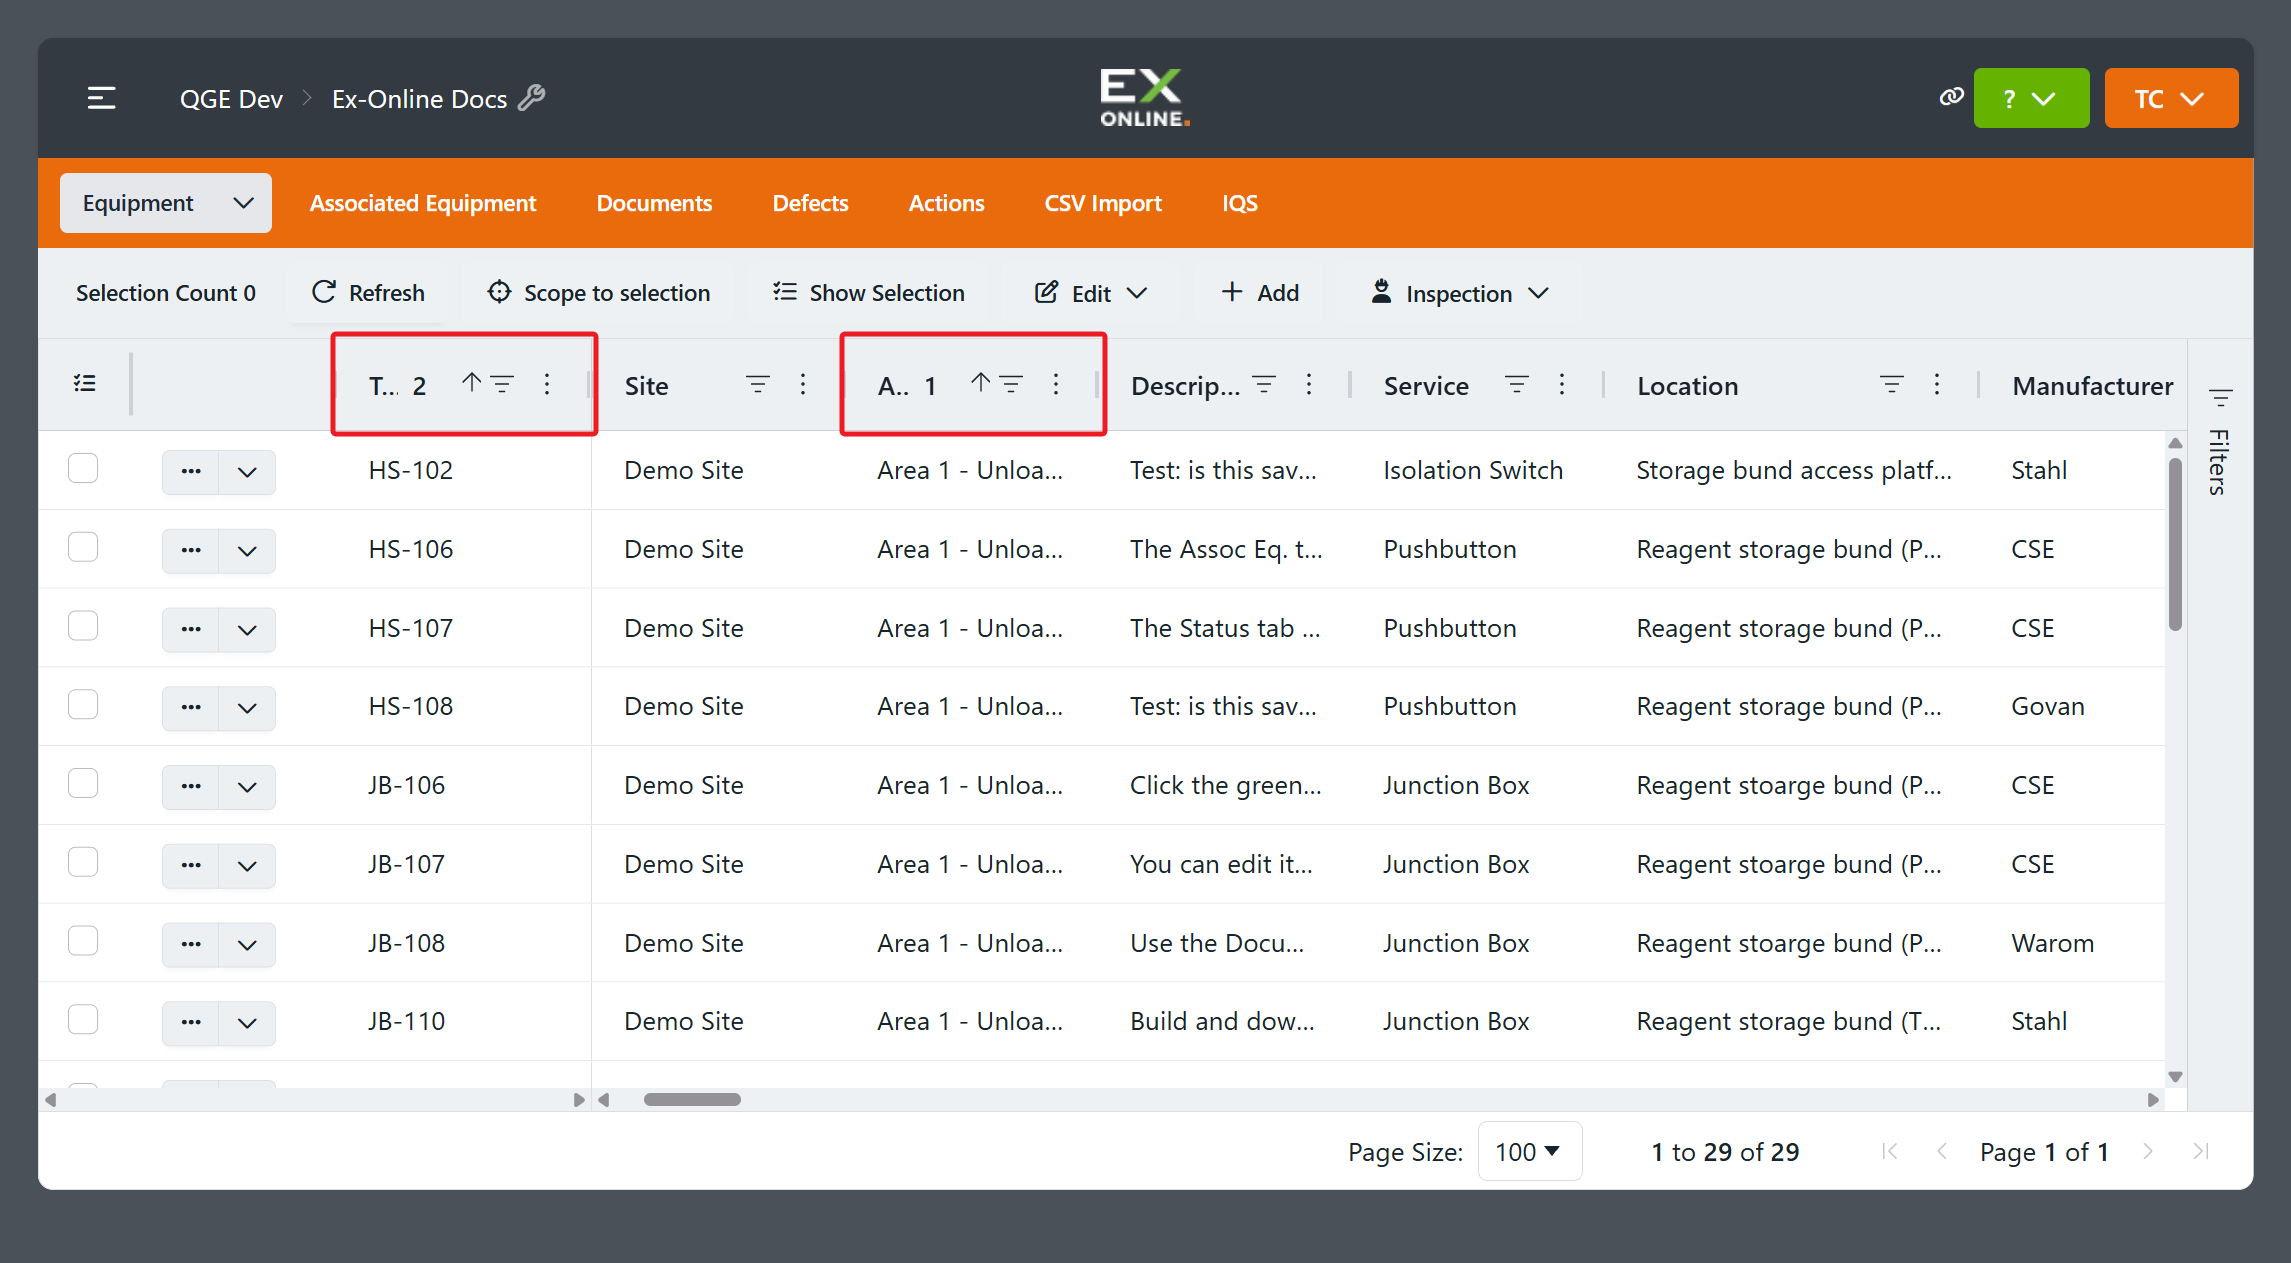Tick the checkbox for row JB-108
This screenshot has width=2291, height=1263.
coord(83,941)
